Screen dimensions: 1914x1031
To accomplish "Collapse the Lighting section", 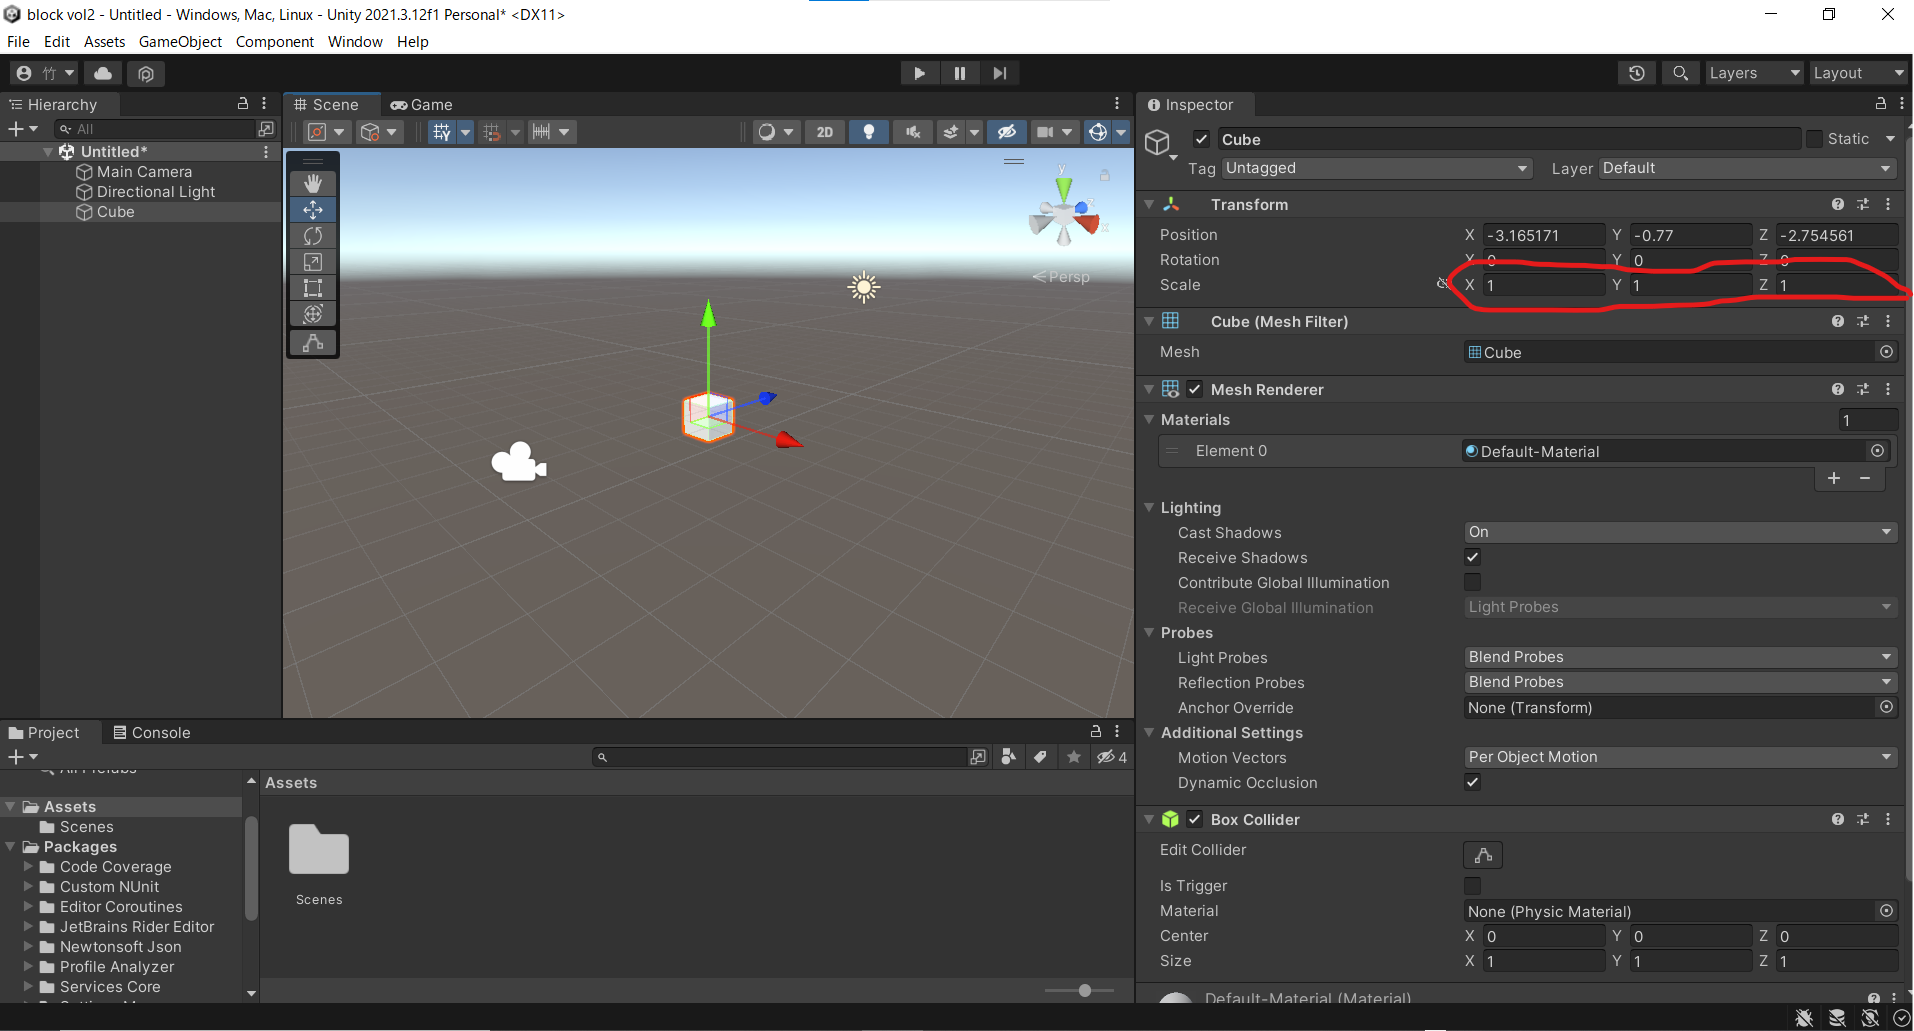I will click(1149, 508).
